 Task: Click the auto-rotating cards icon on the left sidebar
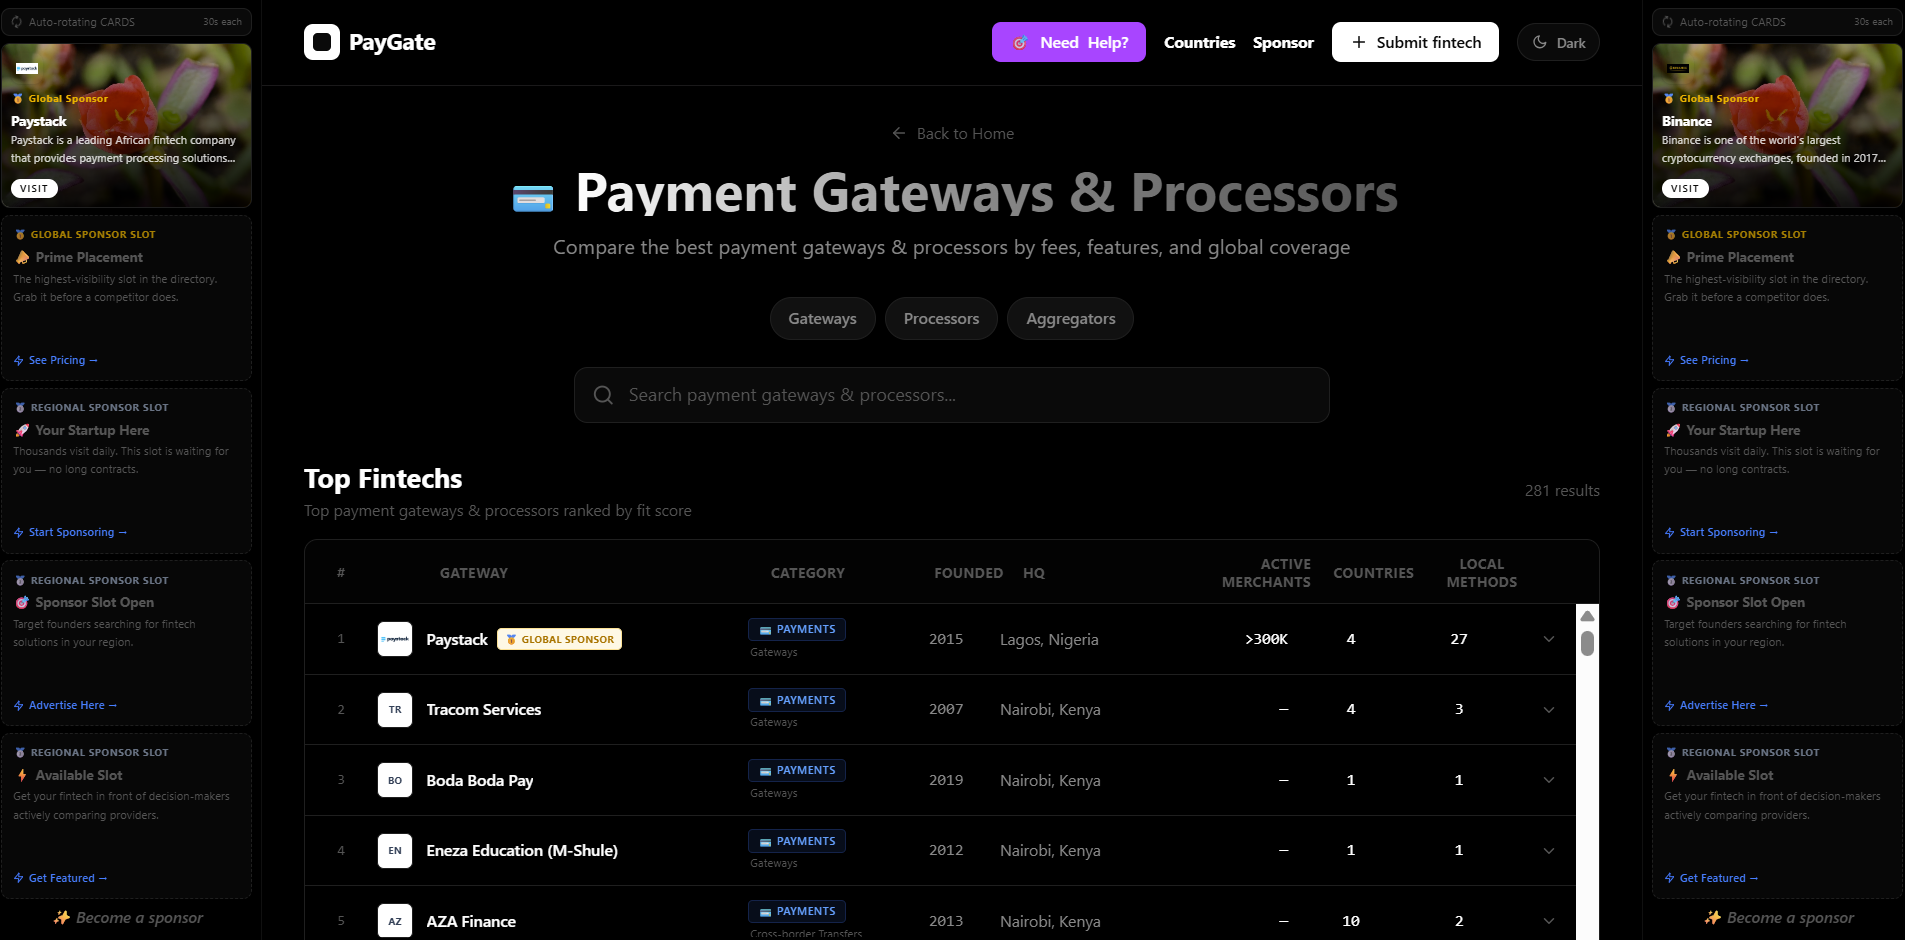pyautogui.click(x=14, y=21)
